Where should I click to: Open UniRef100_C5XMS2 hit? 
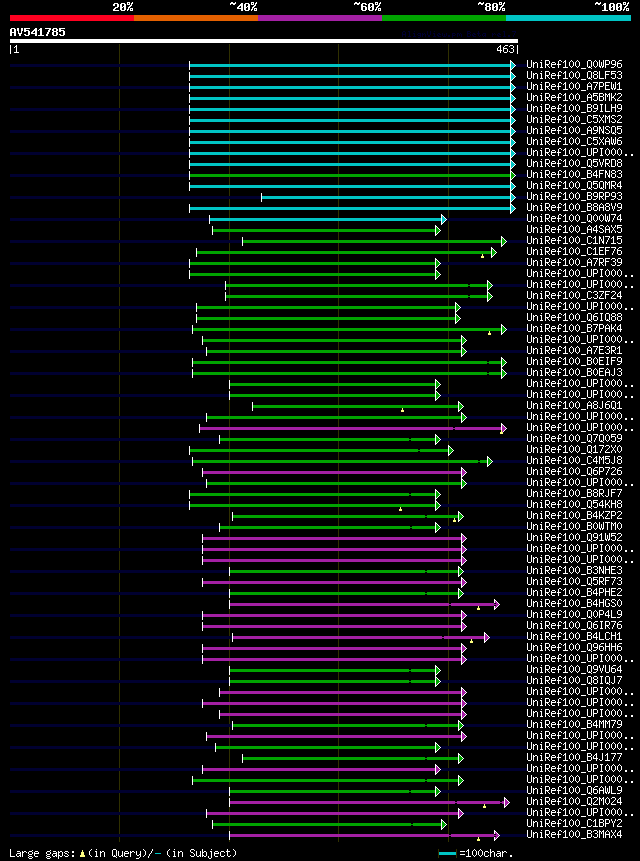coord(574,120)
